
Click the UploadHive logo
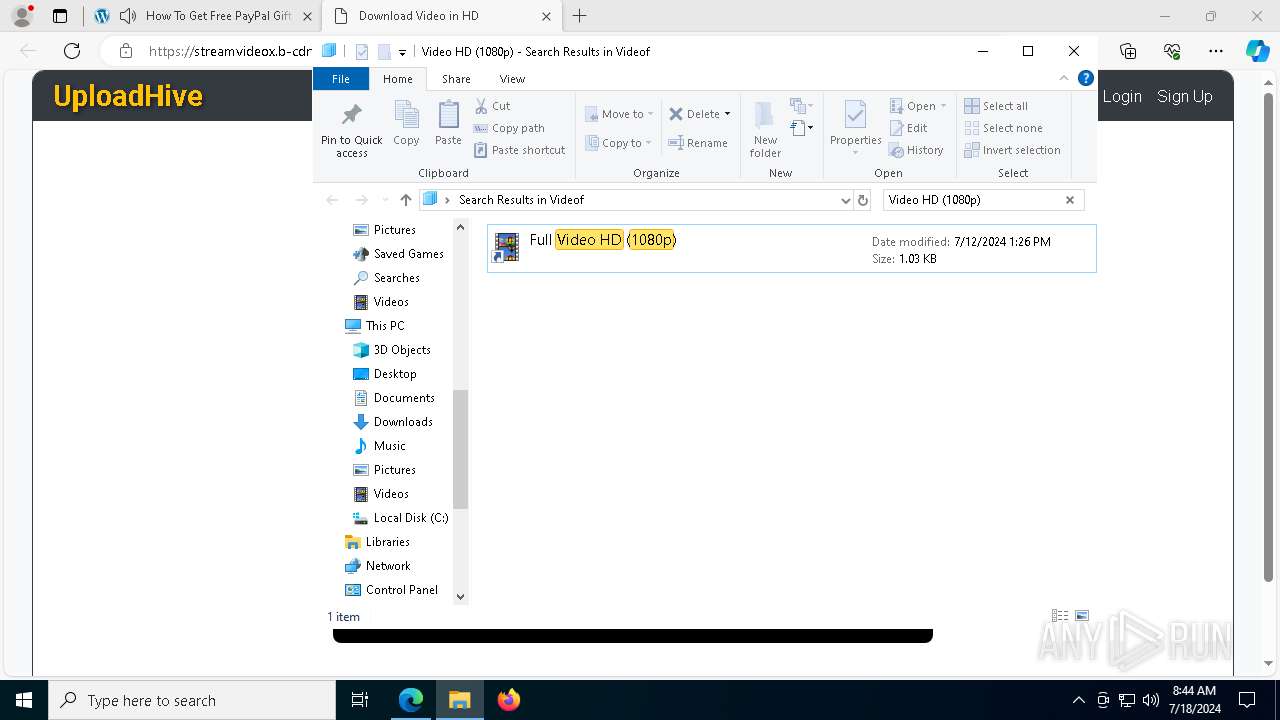tap(128, 96)
